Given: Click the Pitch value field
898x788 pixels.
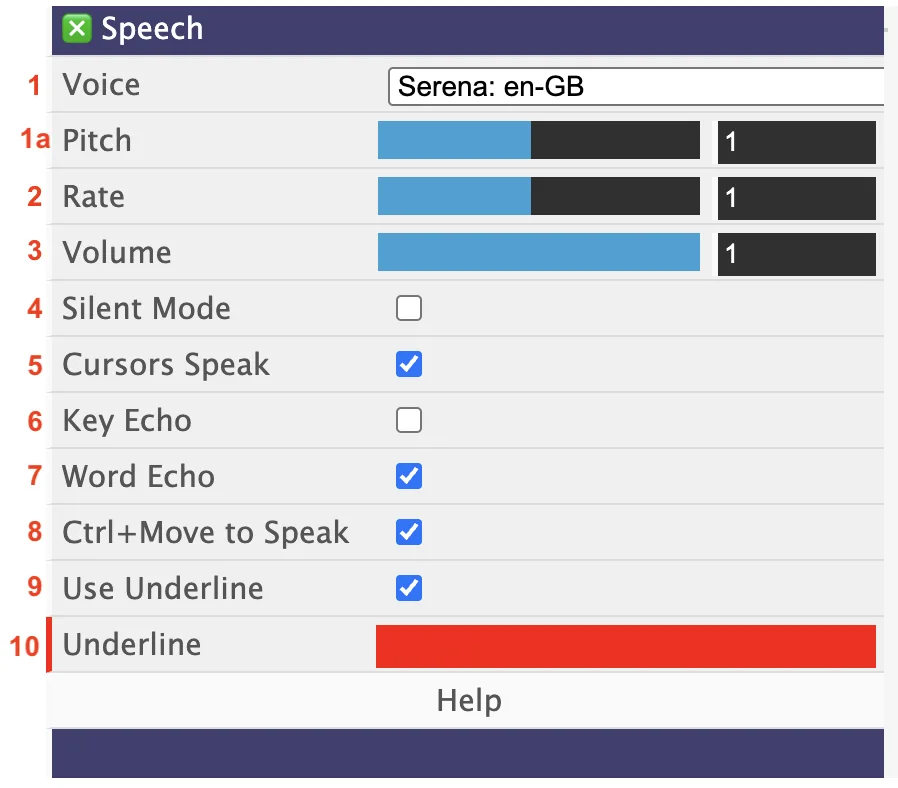Looking at the screenshot, I should (795, 142).
